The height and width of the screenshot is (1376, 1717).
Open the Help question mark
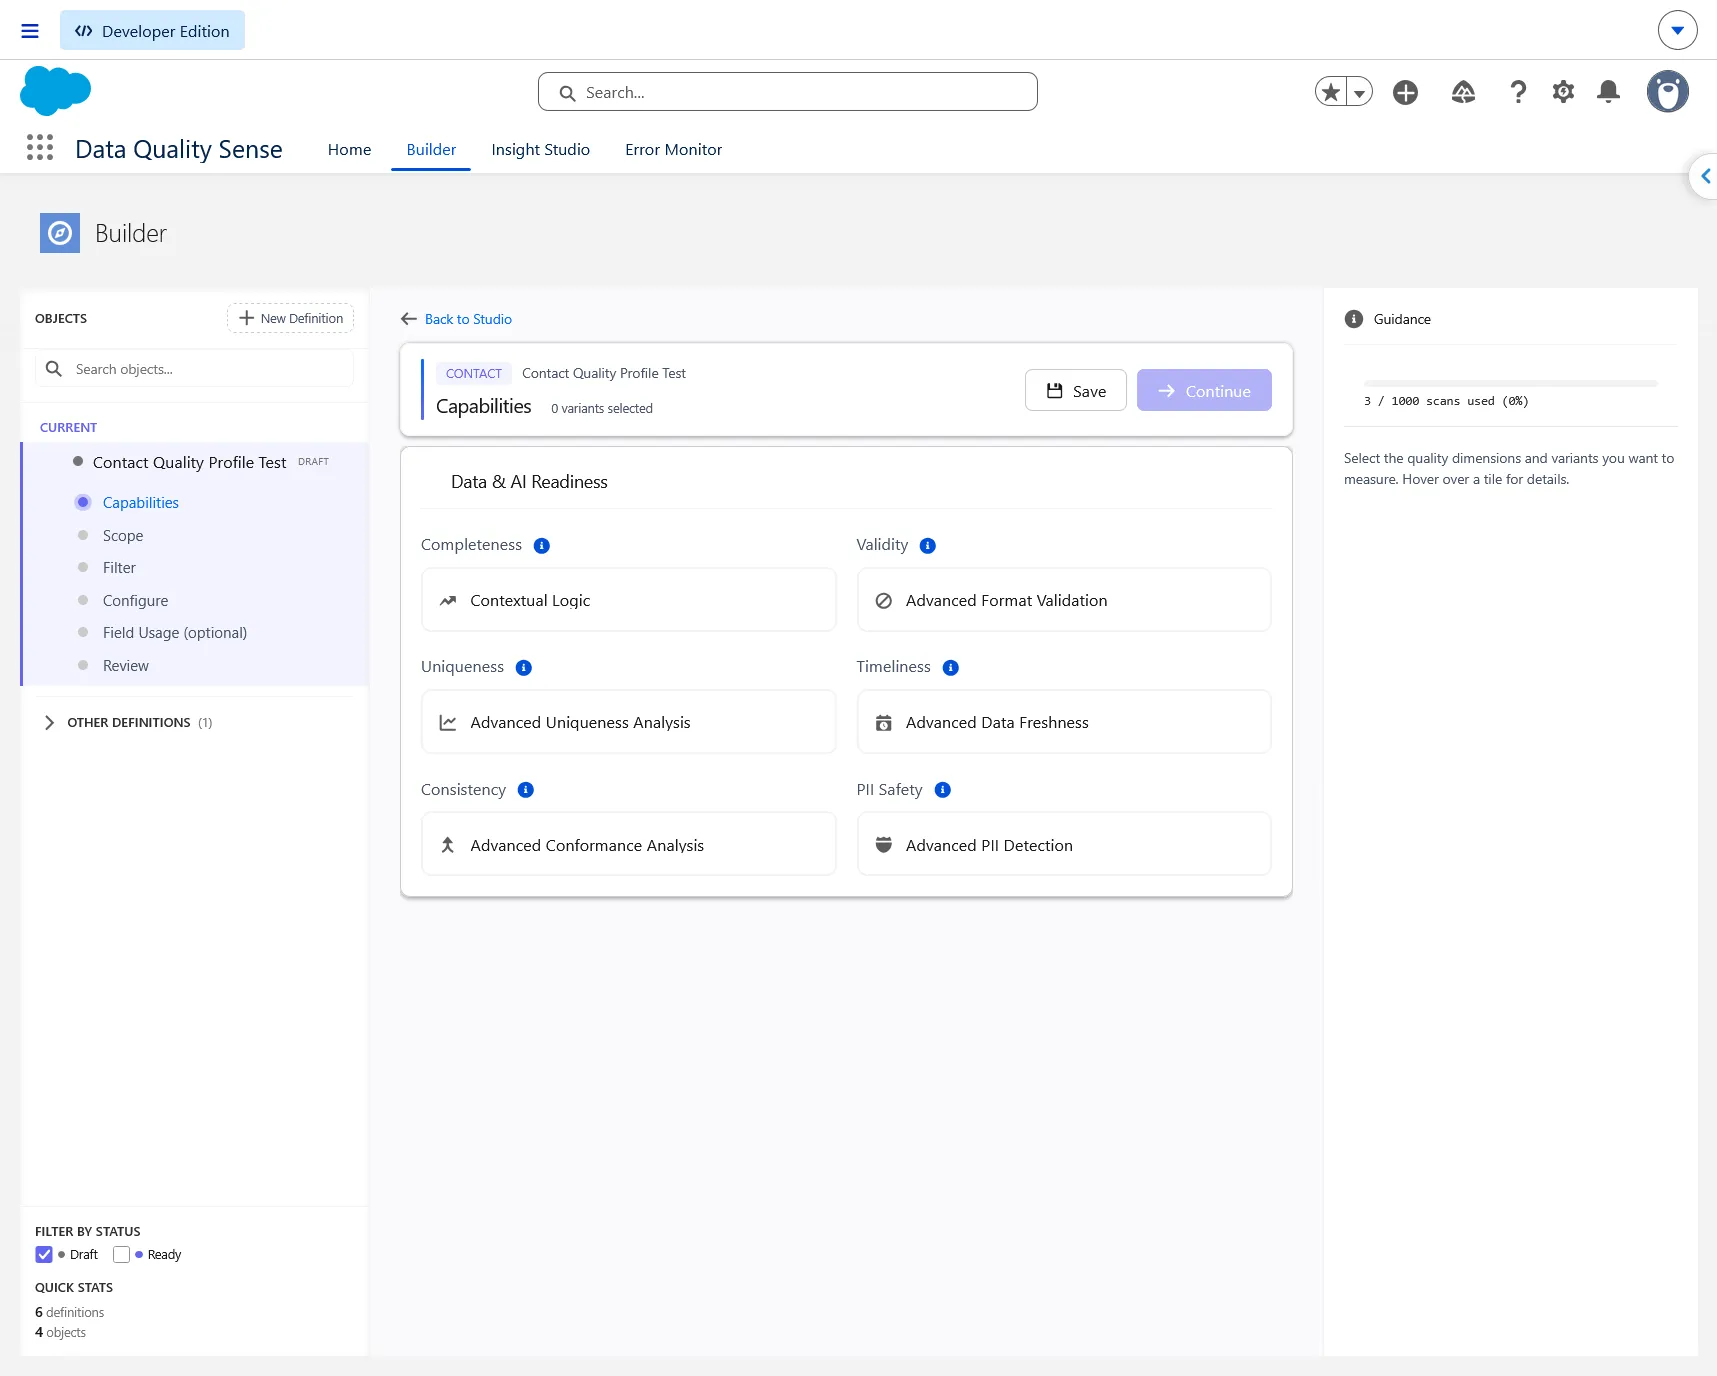[x=1518, y=92]
